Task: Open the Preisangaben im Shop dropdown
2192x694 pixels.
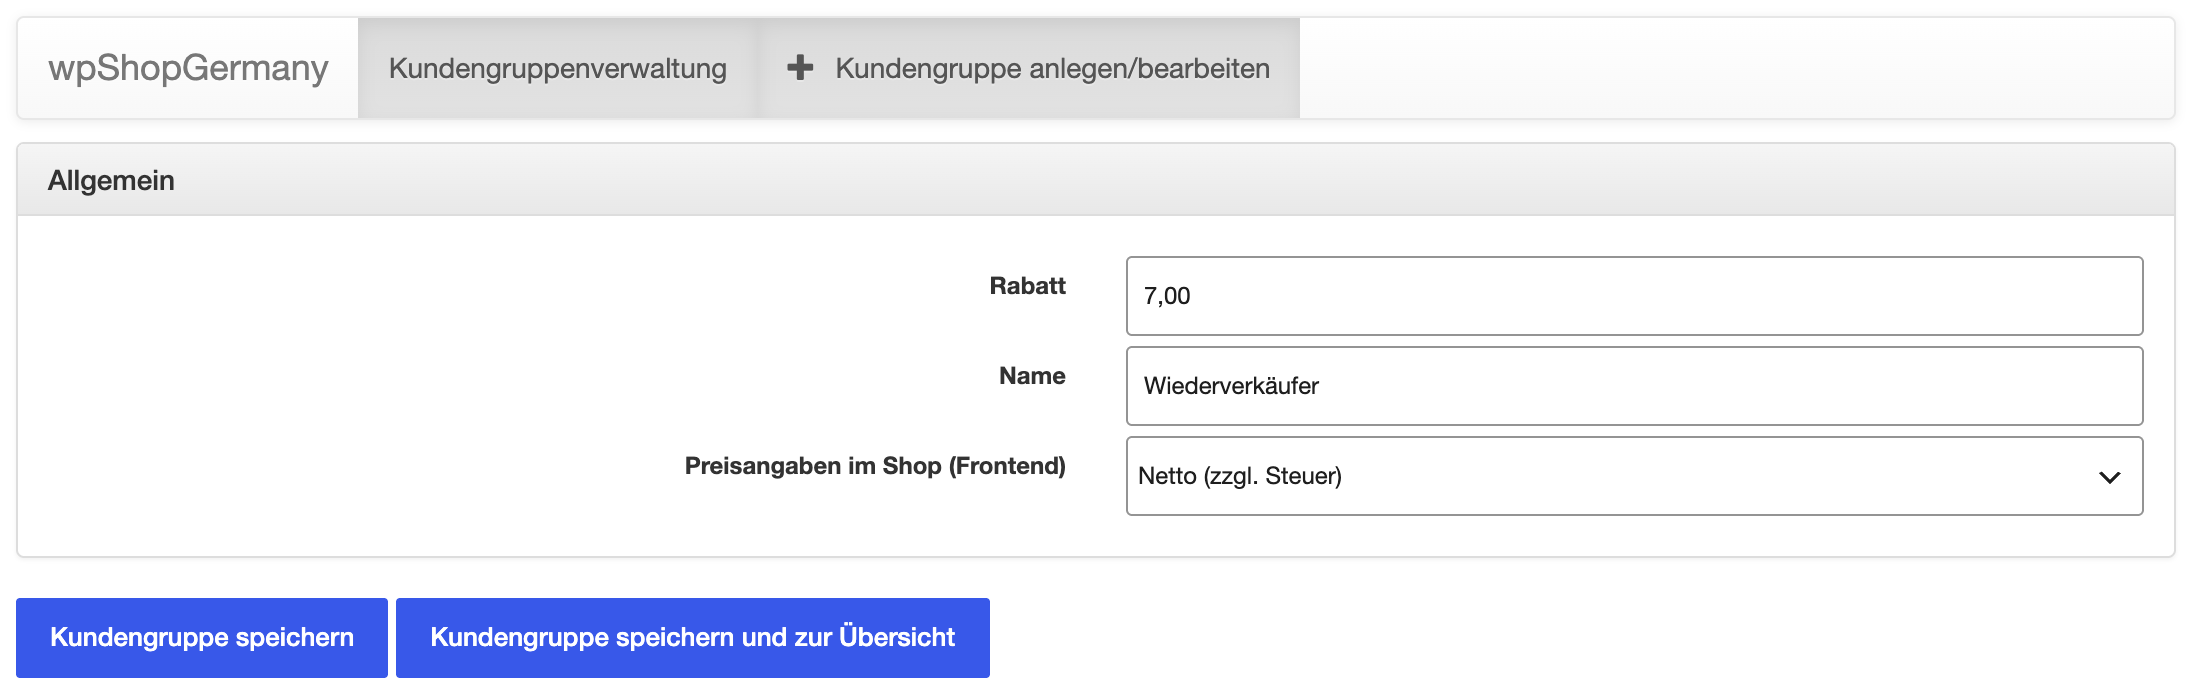Action: click(1634, 476)
